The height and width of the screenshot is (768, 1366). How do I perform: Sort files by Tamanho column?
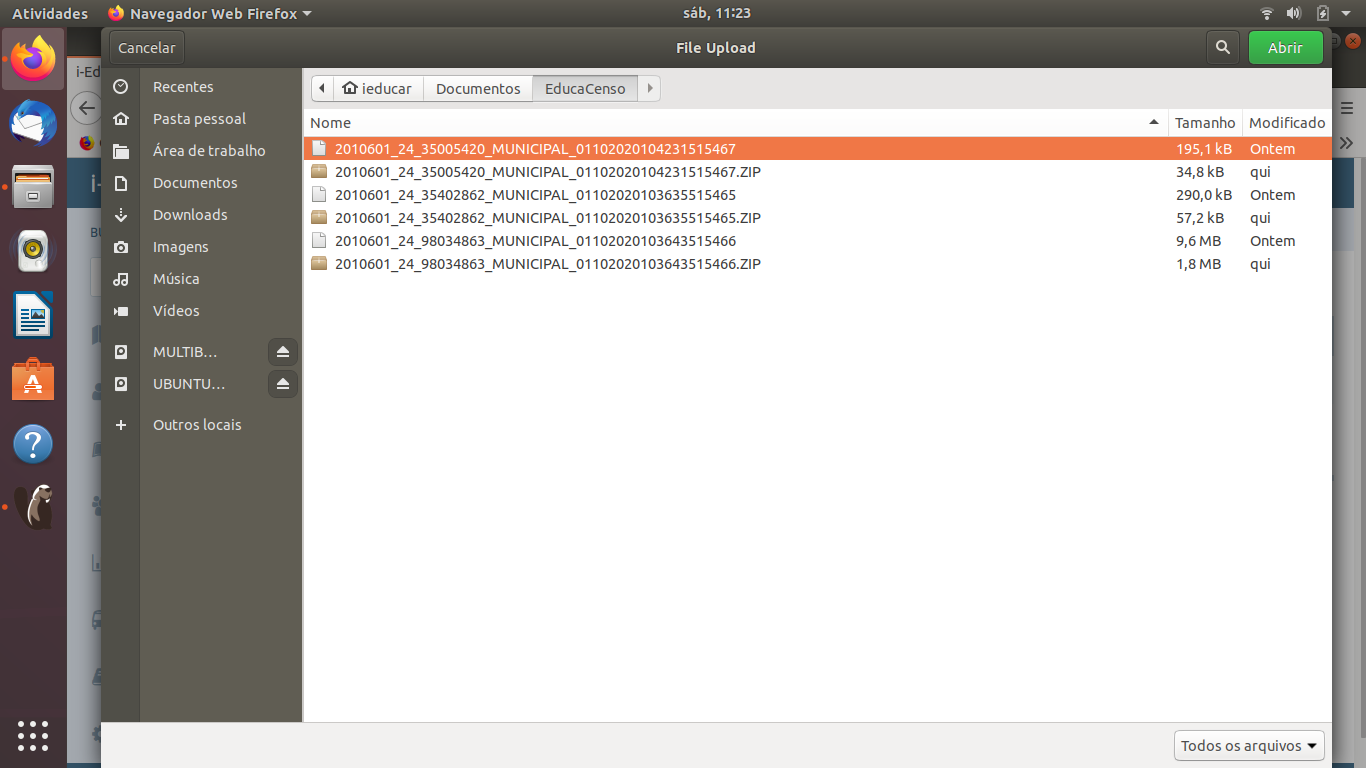[x=1205, y=122]
